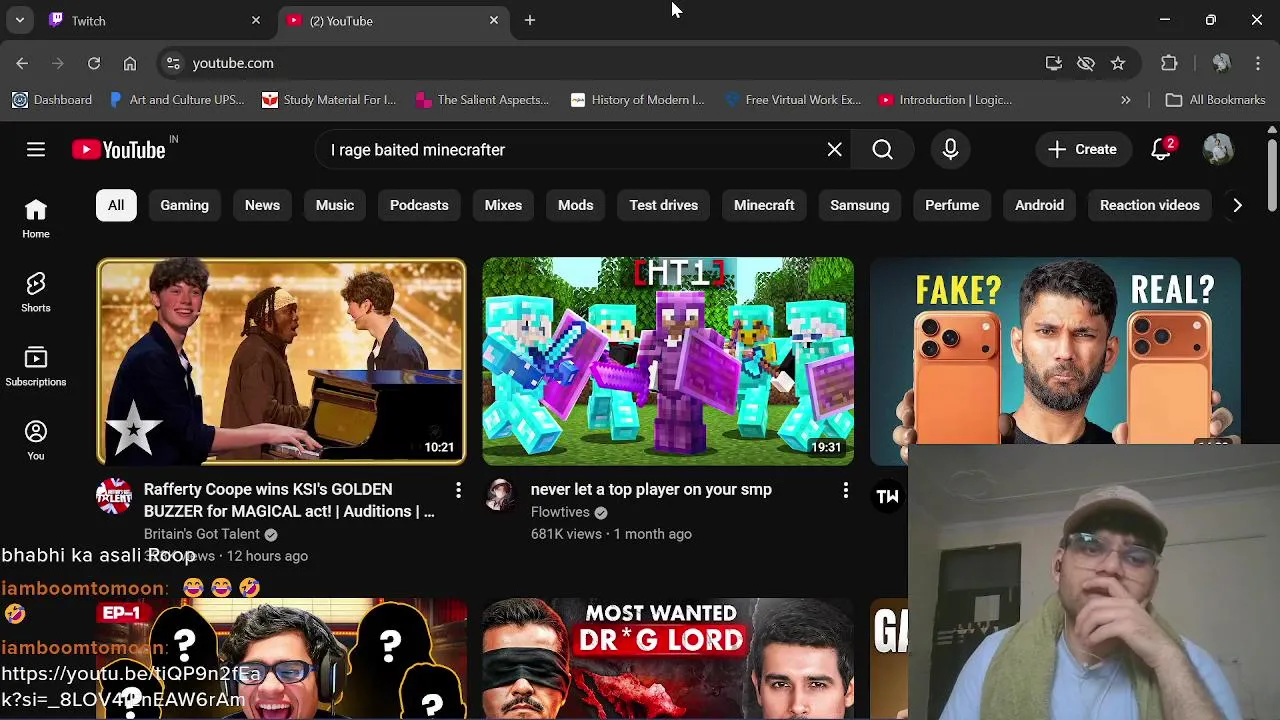Expand the hidden bookmarks chevron
This screenshot has width=1280, height=720.
tap(1125, 100)
